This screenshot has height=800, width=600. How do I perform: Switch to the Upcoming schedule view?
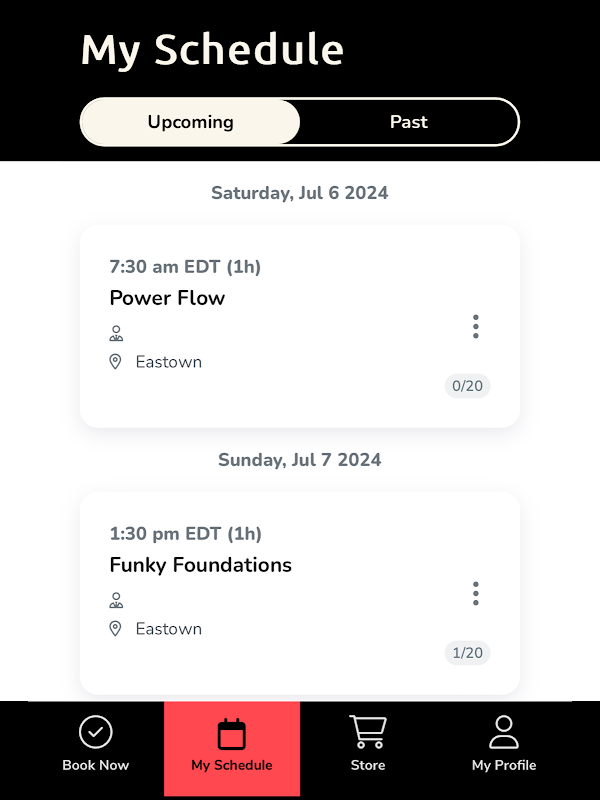click(x=191, y=122)
